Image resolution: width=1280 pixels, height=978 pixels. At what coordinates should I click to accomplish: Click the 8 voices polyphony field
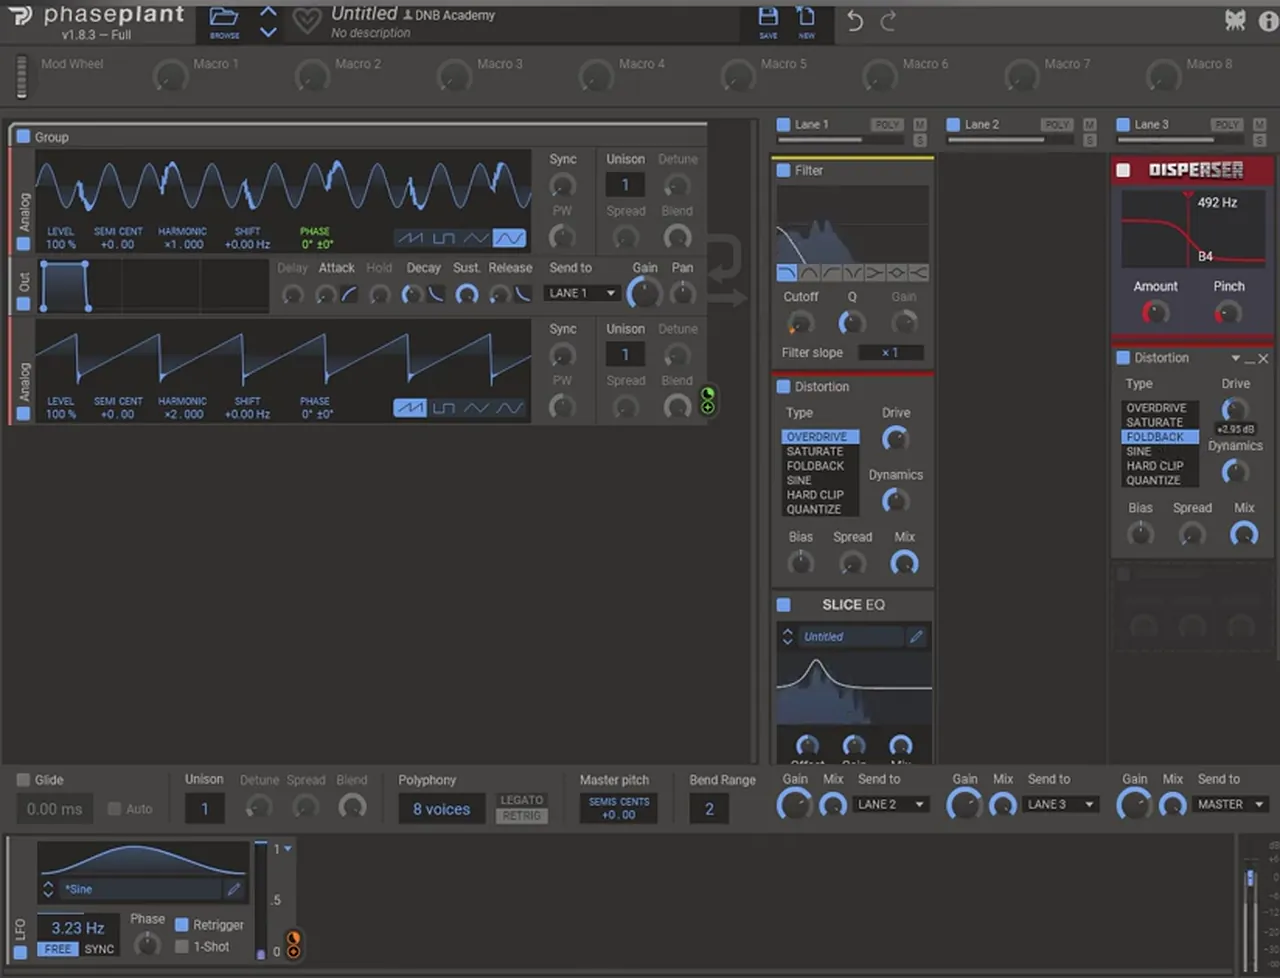[441, 809]
